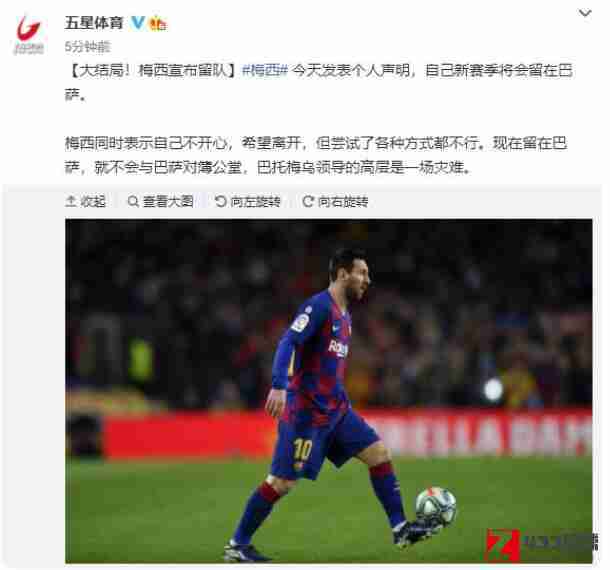Expand the post options chevron menu

(x=585, y=14)
